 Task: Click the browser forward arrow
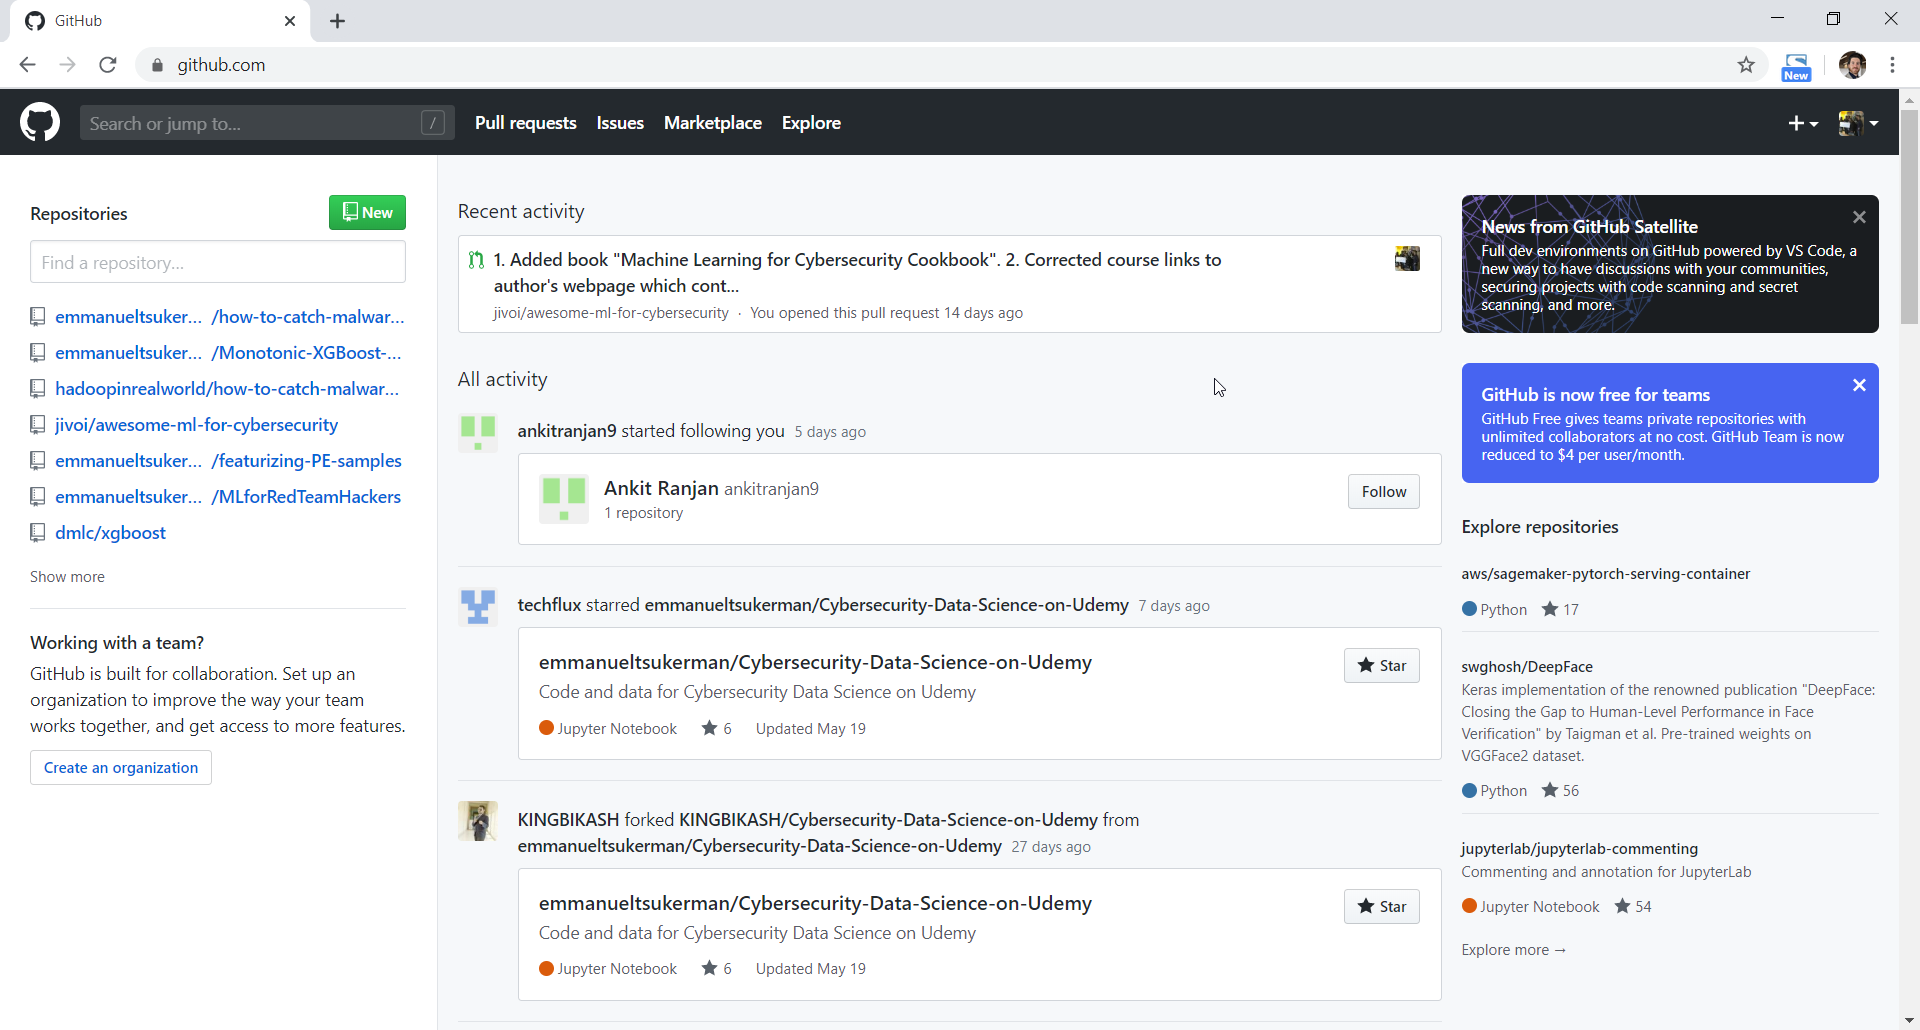pos(67,65)
